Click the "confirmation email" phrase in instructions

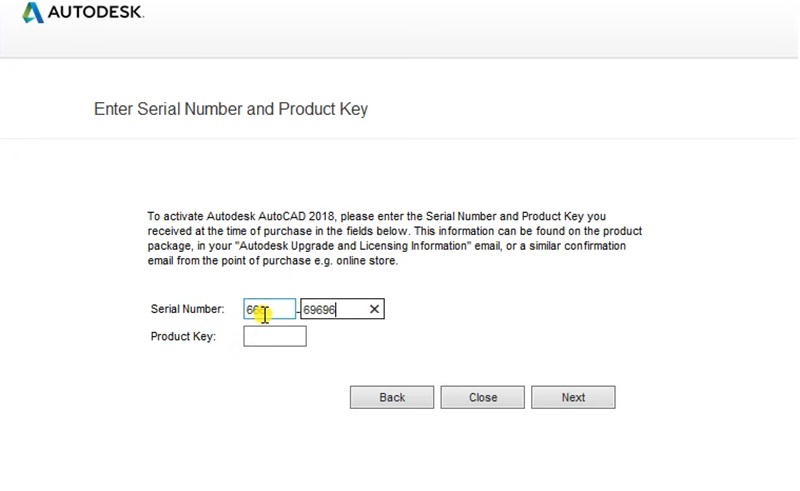click(x=590, y=246)
